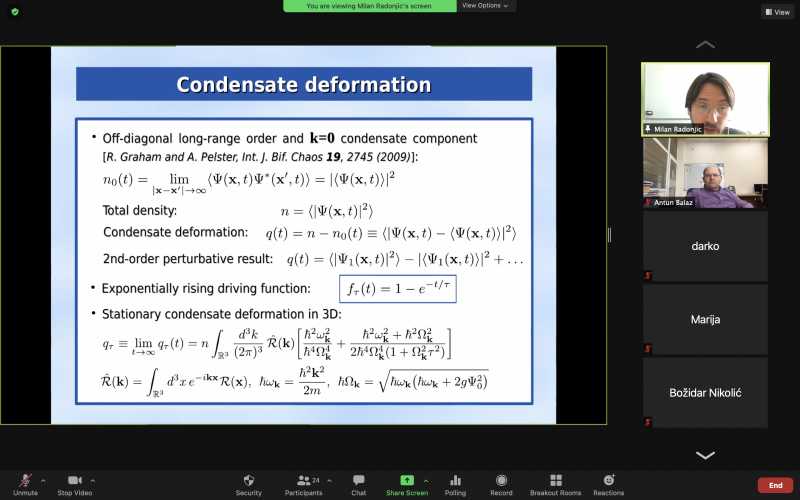The height and width of the screenshot is (500, 800).
Task: Open the View Options dropdown
Action: [487, 6]
